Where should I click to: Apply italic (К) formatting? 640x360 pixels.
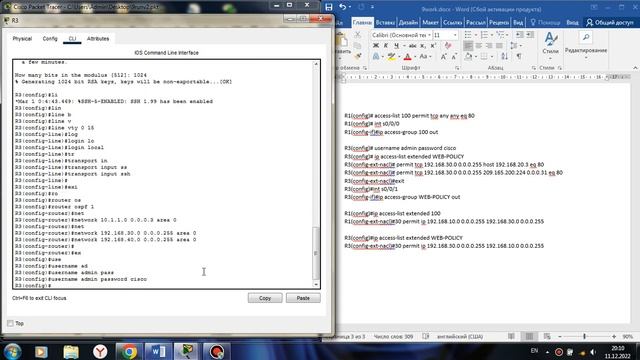click(x=386, y=46)
